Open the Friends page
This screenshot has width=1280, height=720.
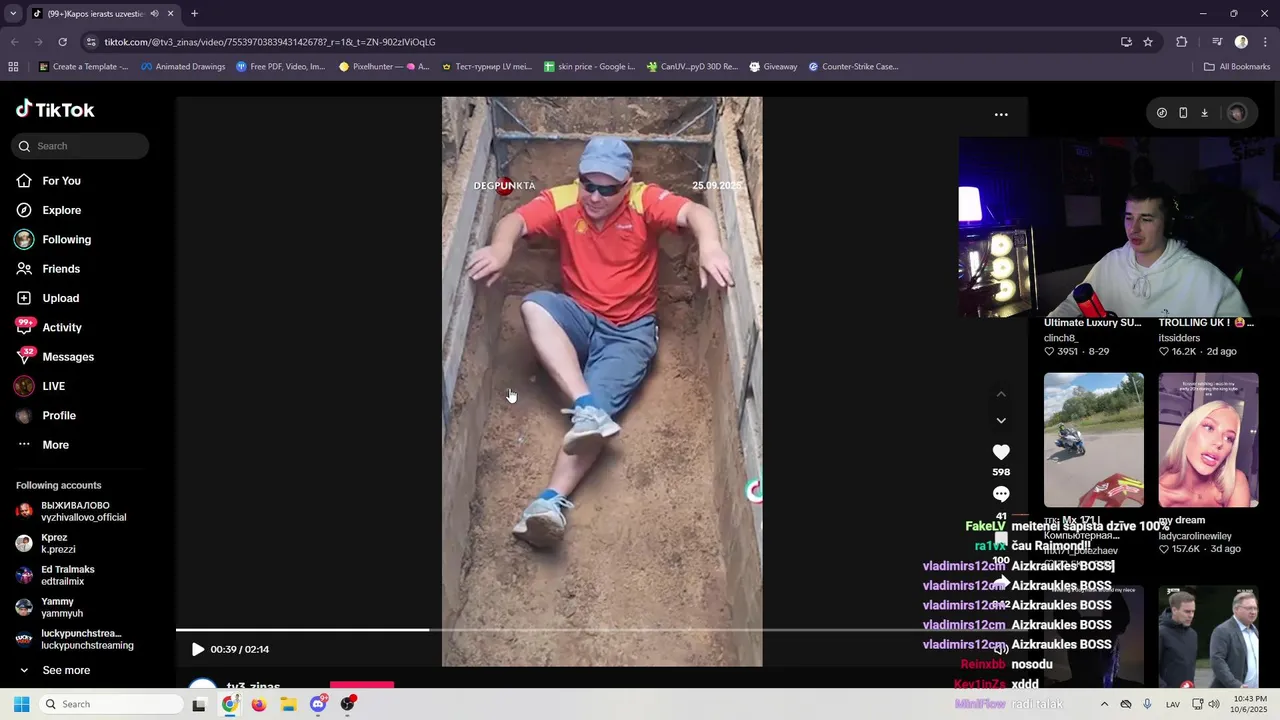pos(48,269)
